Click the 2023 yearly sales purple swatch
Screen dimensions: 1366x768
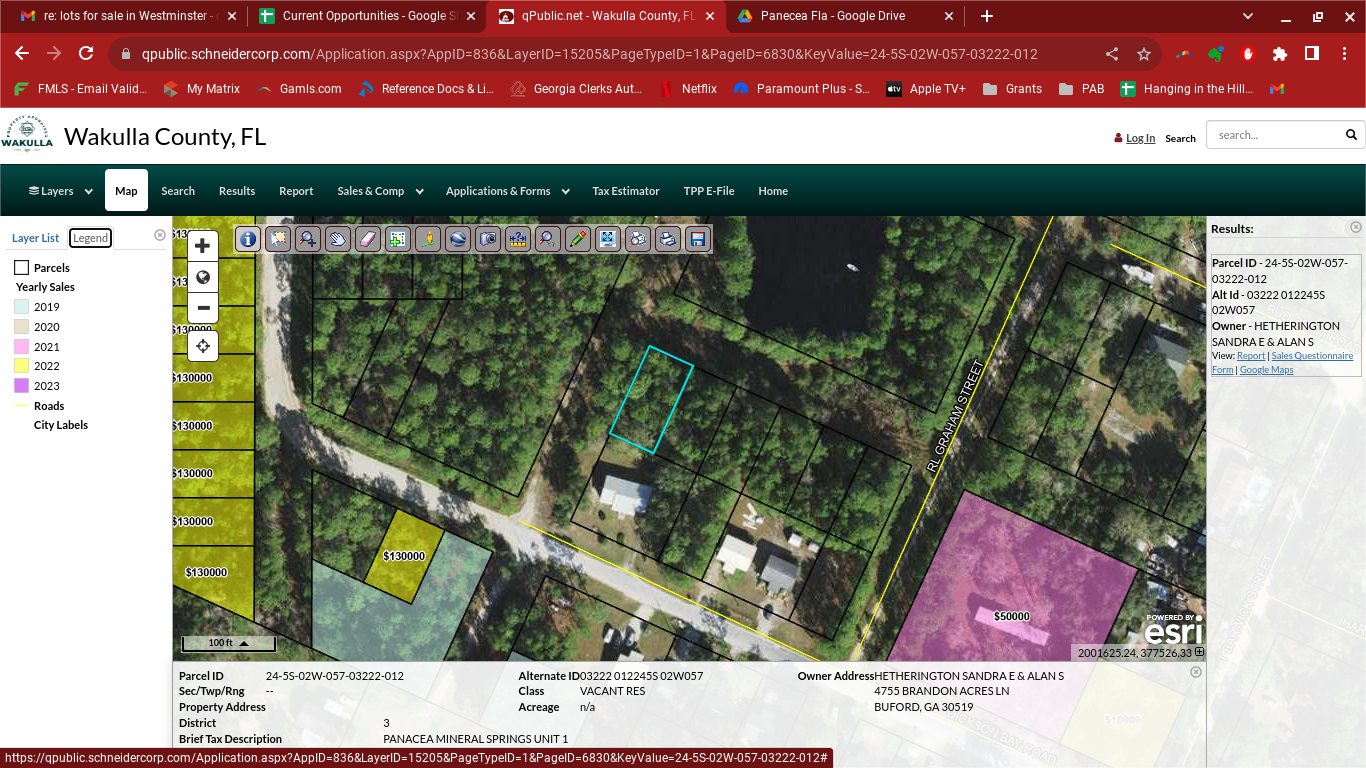pos(21,386)
